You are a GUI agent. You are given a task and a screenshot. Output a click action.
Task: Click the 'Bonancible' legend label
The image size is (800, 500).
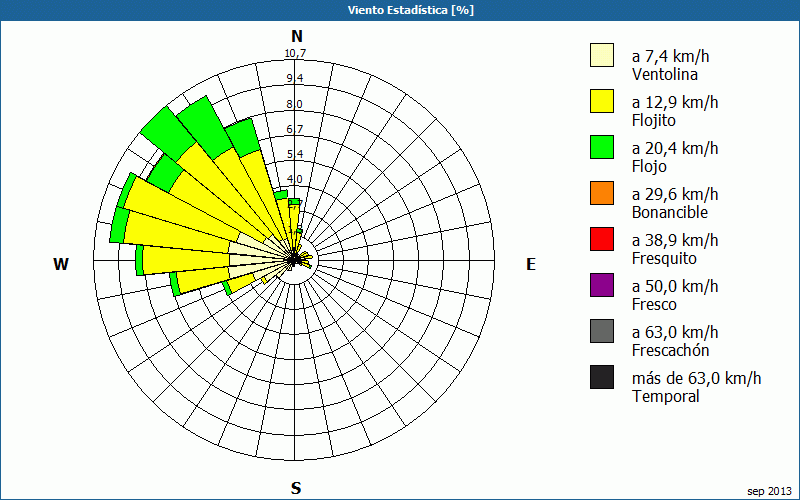coord(670,212)
